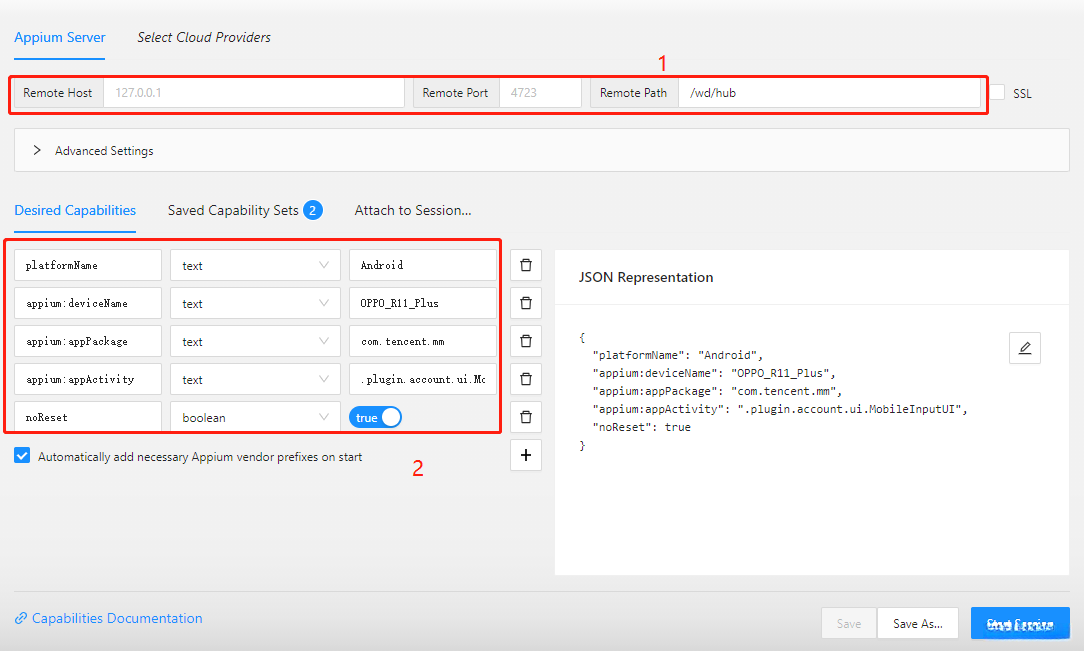Enable the SSL checkbox
Screen dimensions: 1084x651
(x=998, y=92)
